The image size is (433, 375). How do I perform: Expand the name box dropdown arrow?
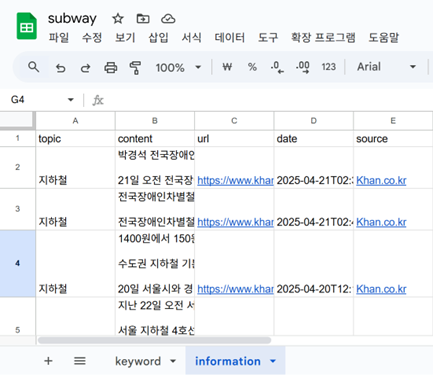click(x=70, y=100)
